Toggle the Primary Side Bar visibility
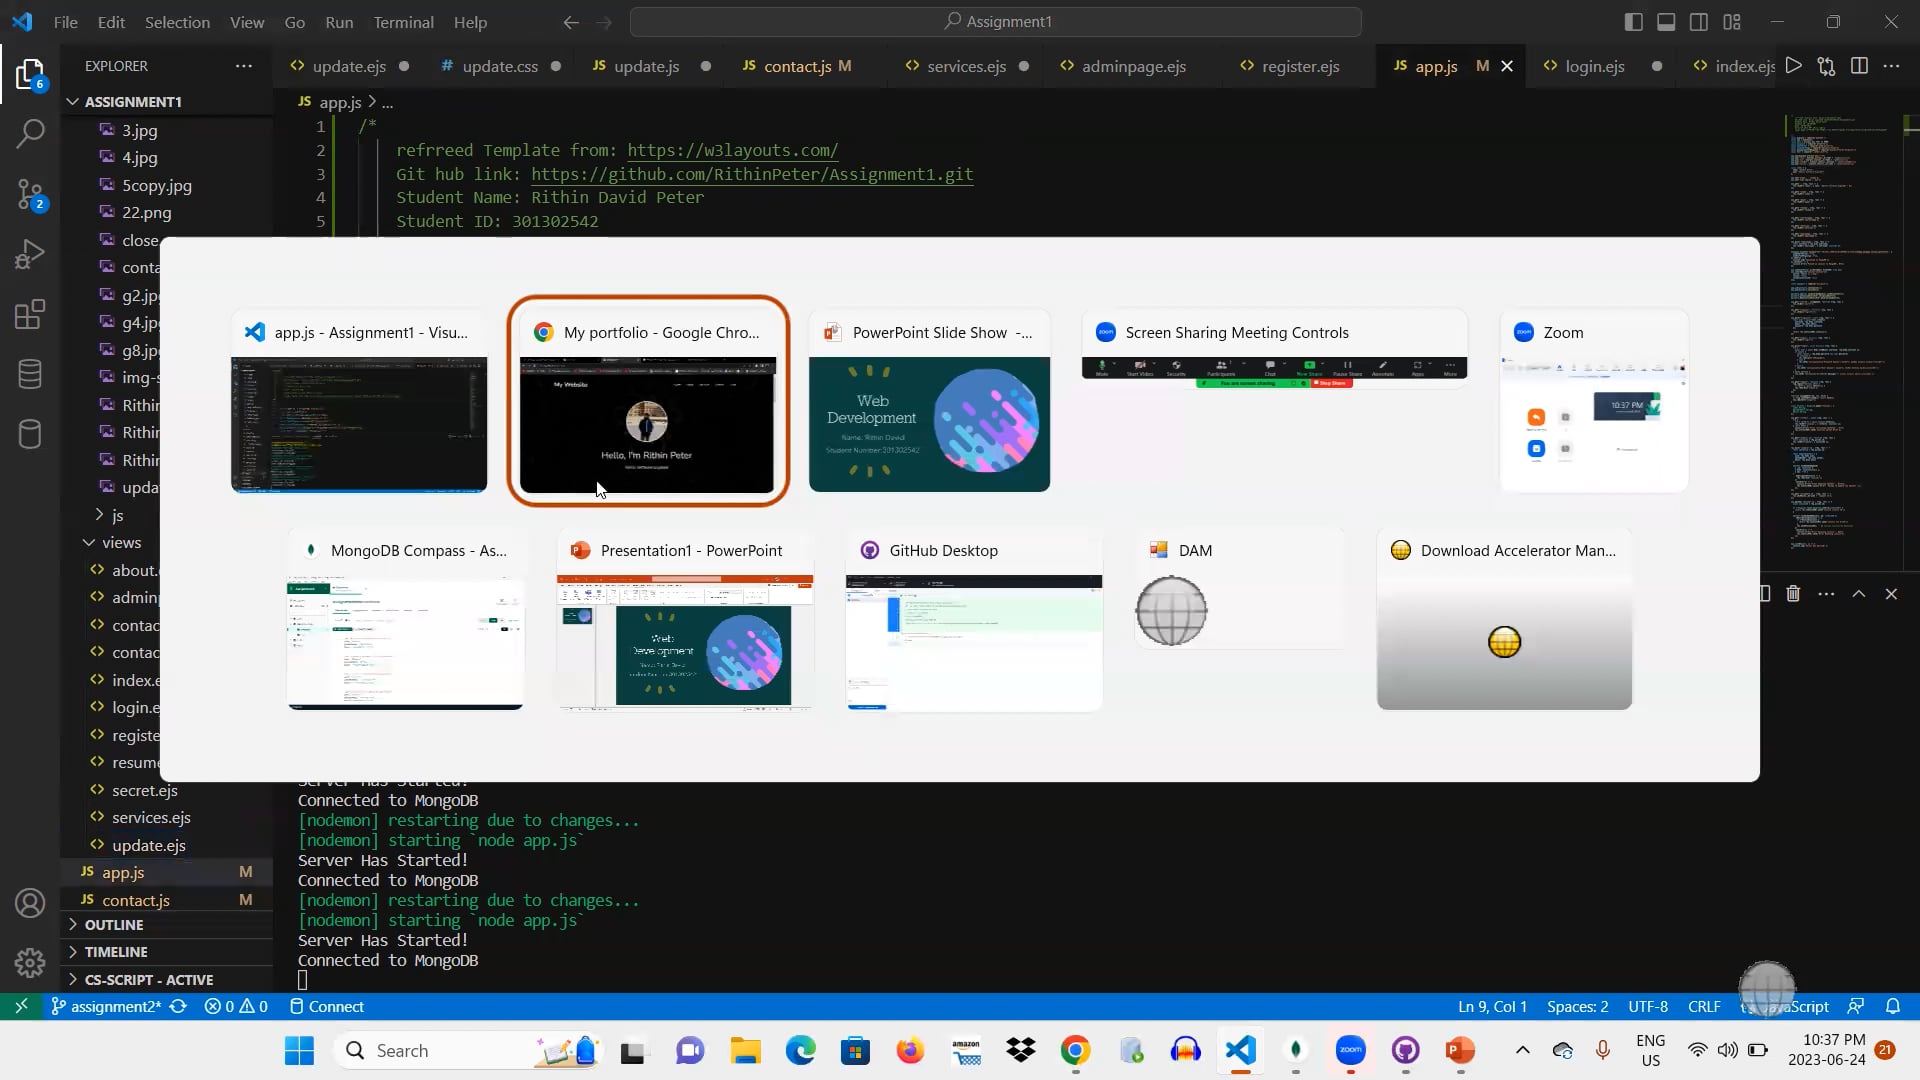The height and width of the screenshot is (1080, 1920). pyautogui.click(x=1633, y=21)
